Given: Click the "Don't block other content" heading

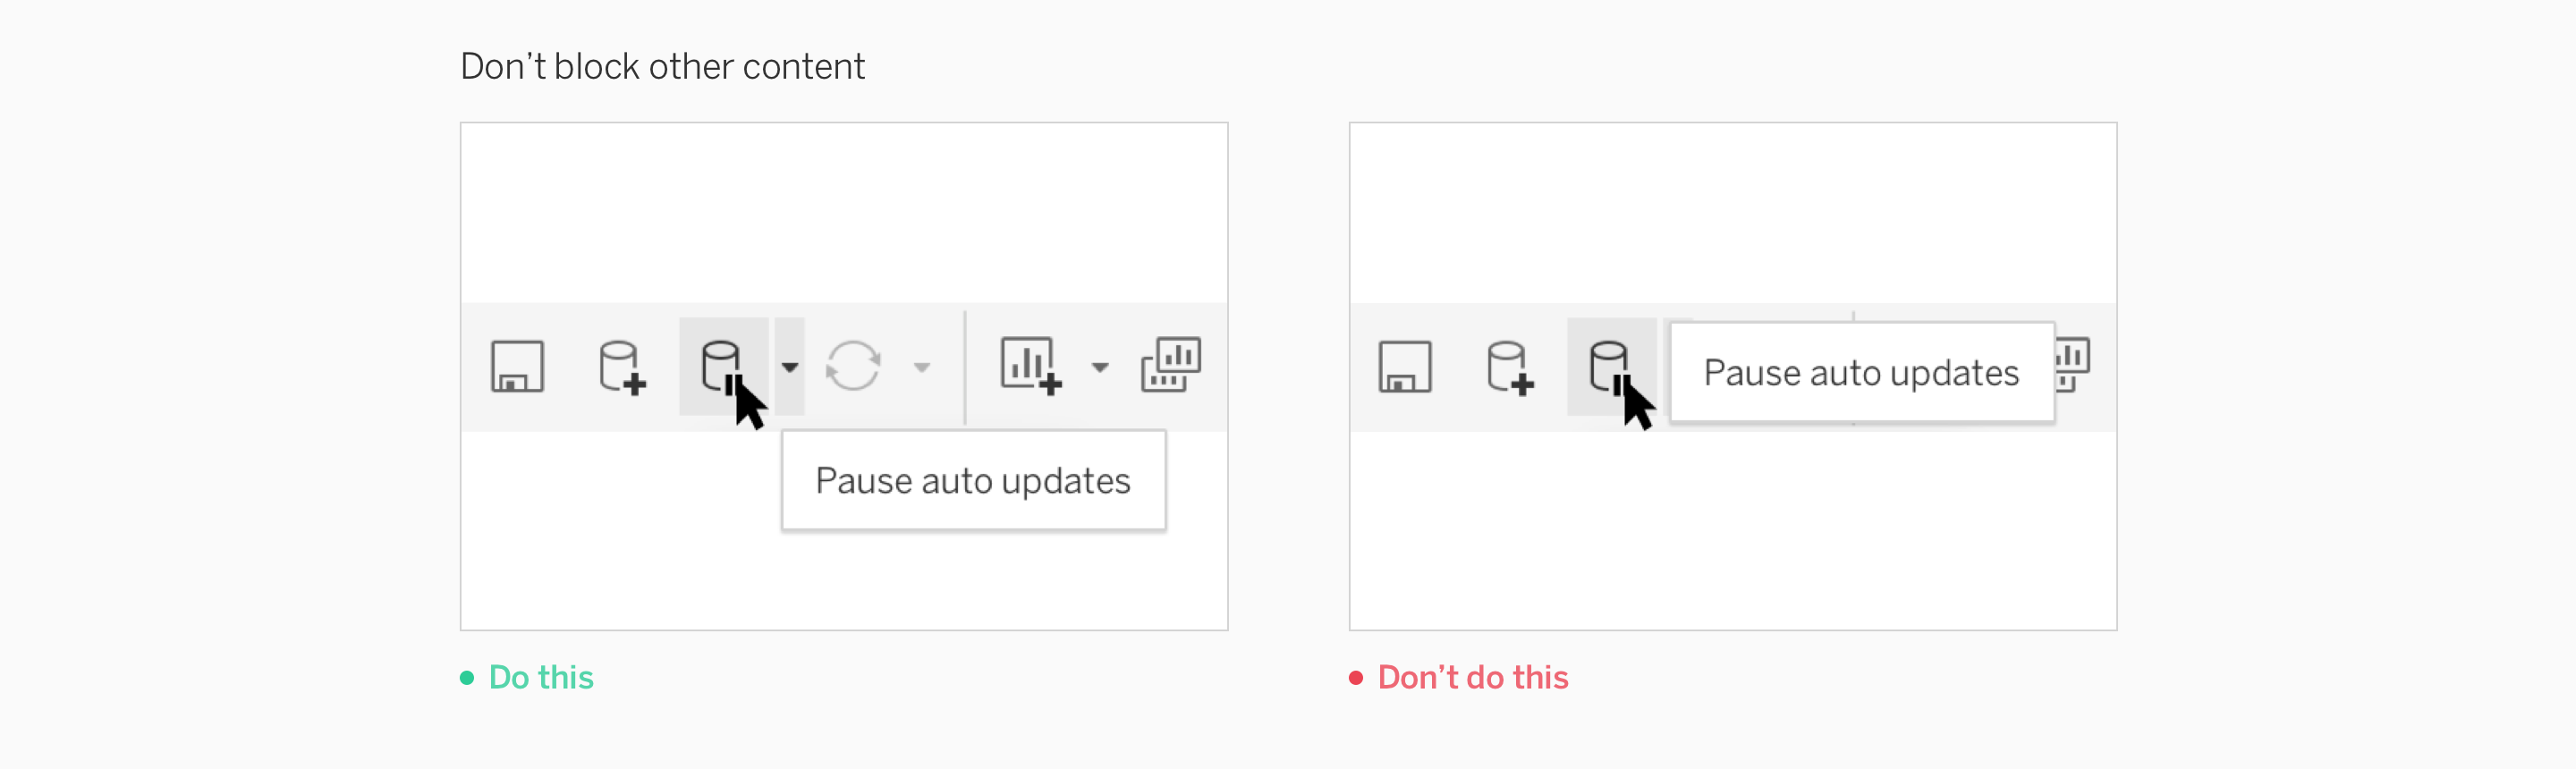Looking at the screenshot, I should [x=662, y=67].
